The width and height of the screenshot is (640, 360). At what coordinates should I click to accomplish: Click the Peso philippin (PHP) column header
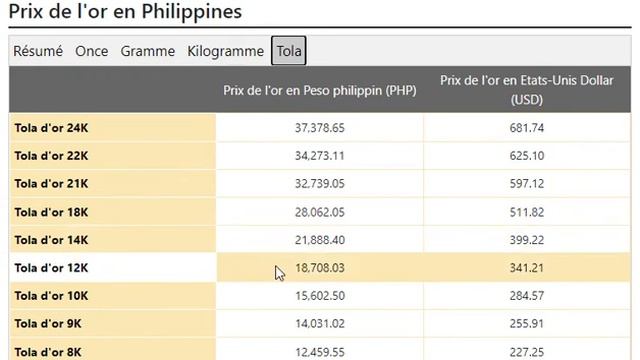click(320, 90)
